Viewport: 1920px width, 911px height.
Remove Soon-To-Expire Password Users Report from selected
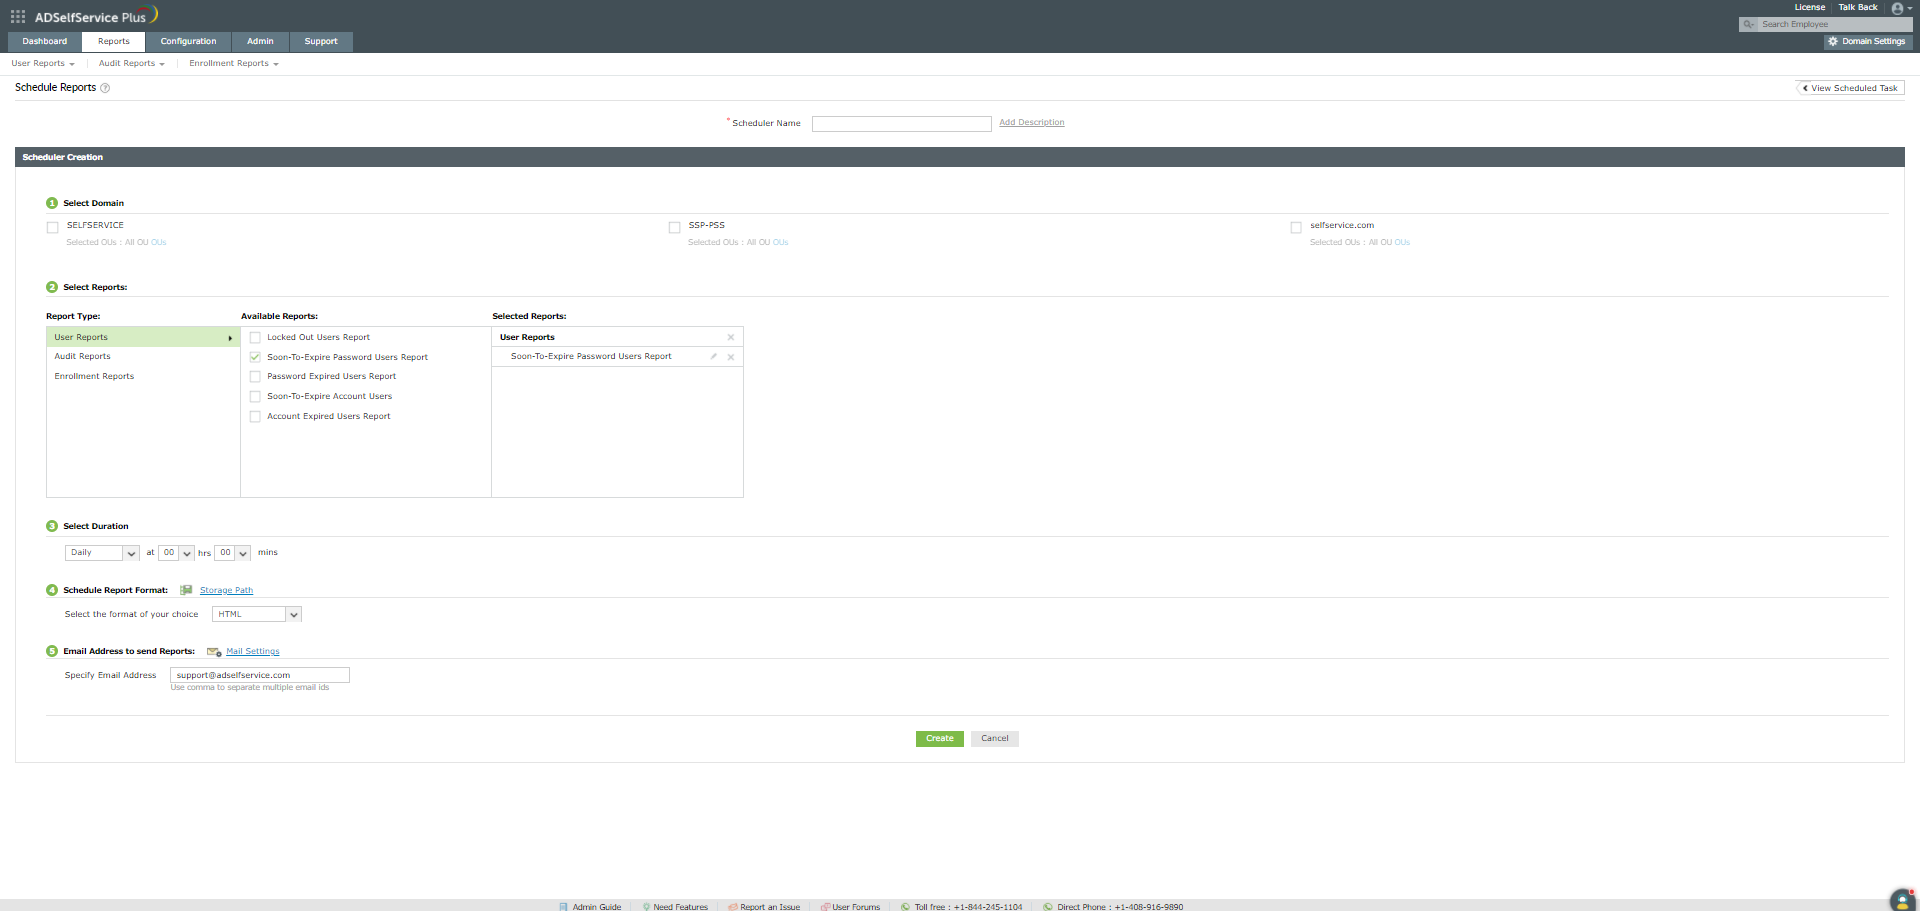coord(731,357)
